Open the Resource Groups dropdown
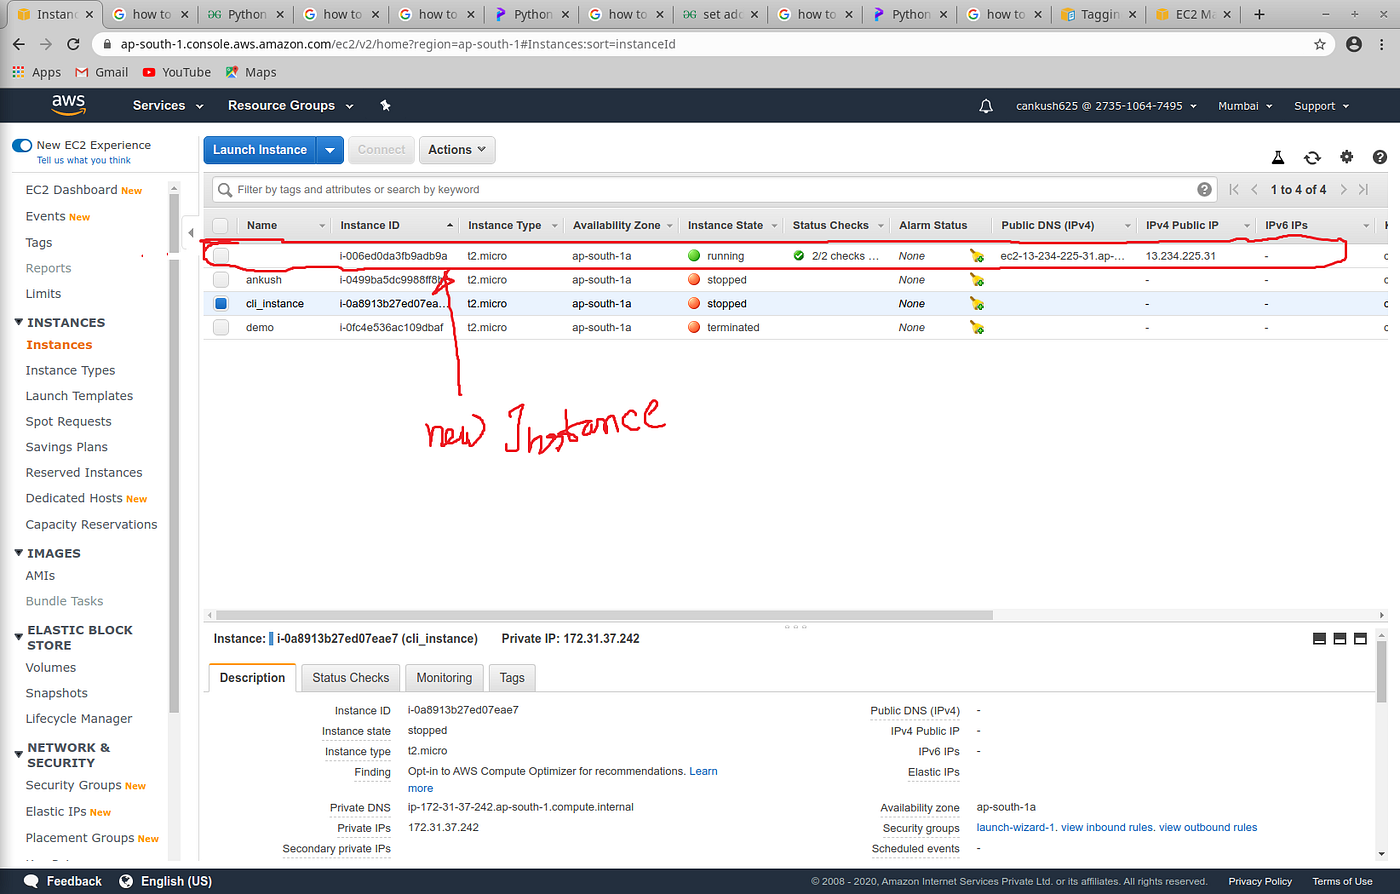Viewport: 1400px width, 894px height. click(290, 105)
